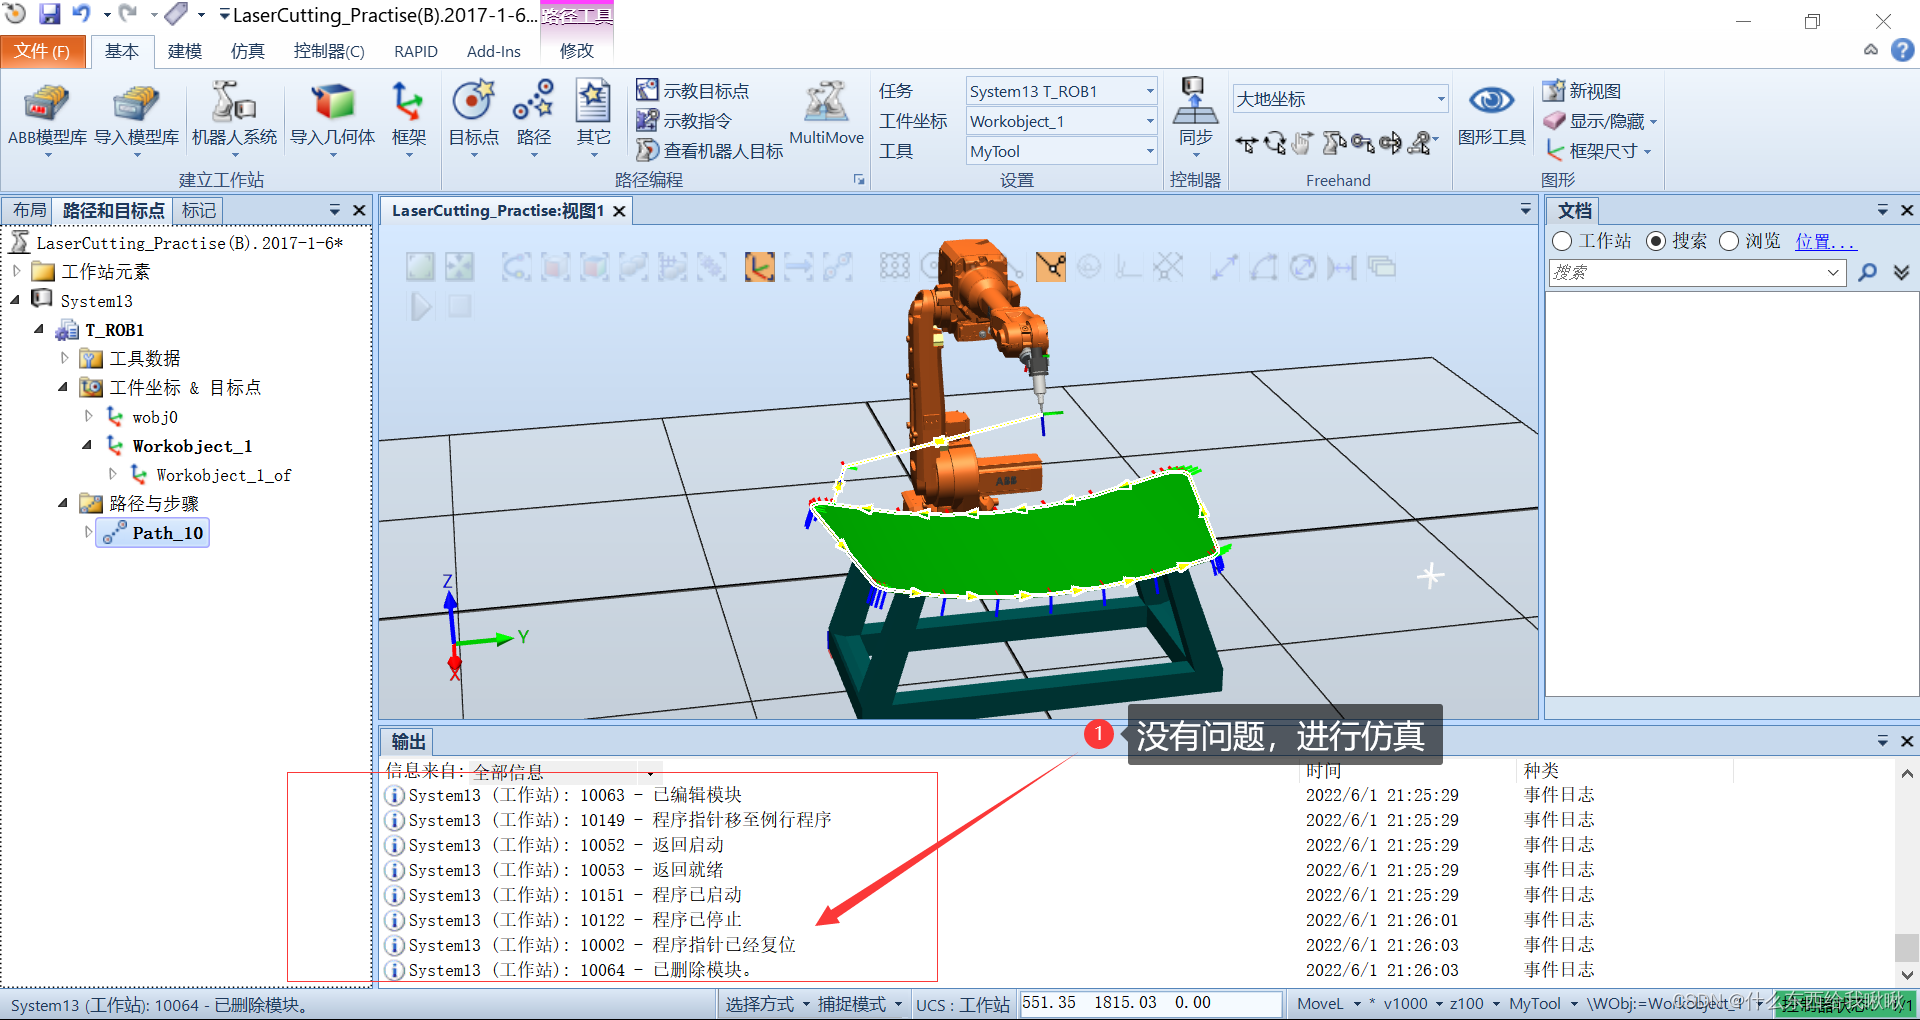This screenshot has width=1920, height=1020.
Task: Open the v1000 speed dropdown
Action: pyautogui.click(x=1414, y=1004)
